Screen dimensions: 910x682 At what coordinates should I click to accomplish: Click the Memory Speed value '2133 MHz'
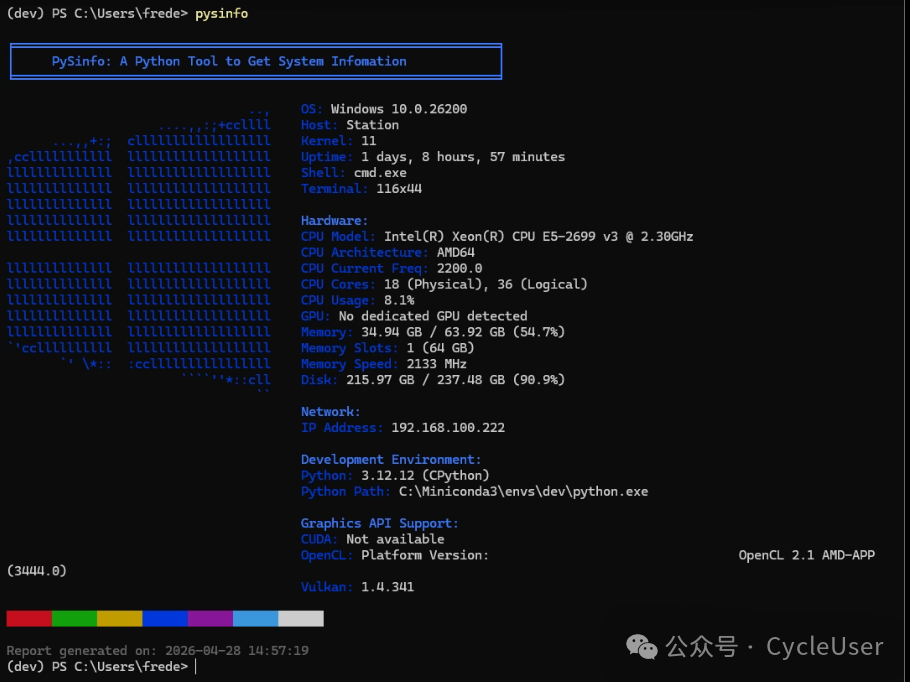(x=436, y=364)
